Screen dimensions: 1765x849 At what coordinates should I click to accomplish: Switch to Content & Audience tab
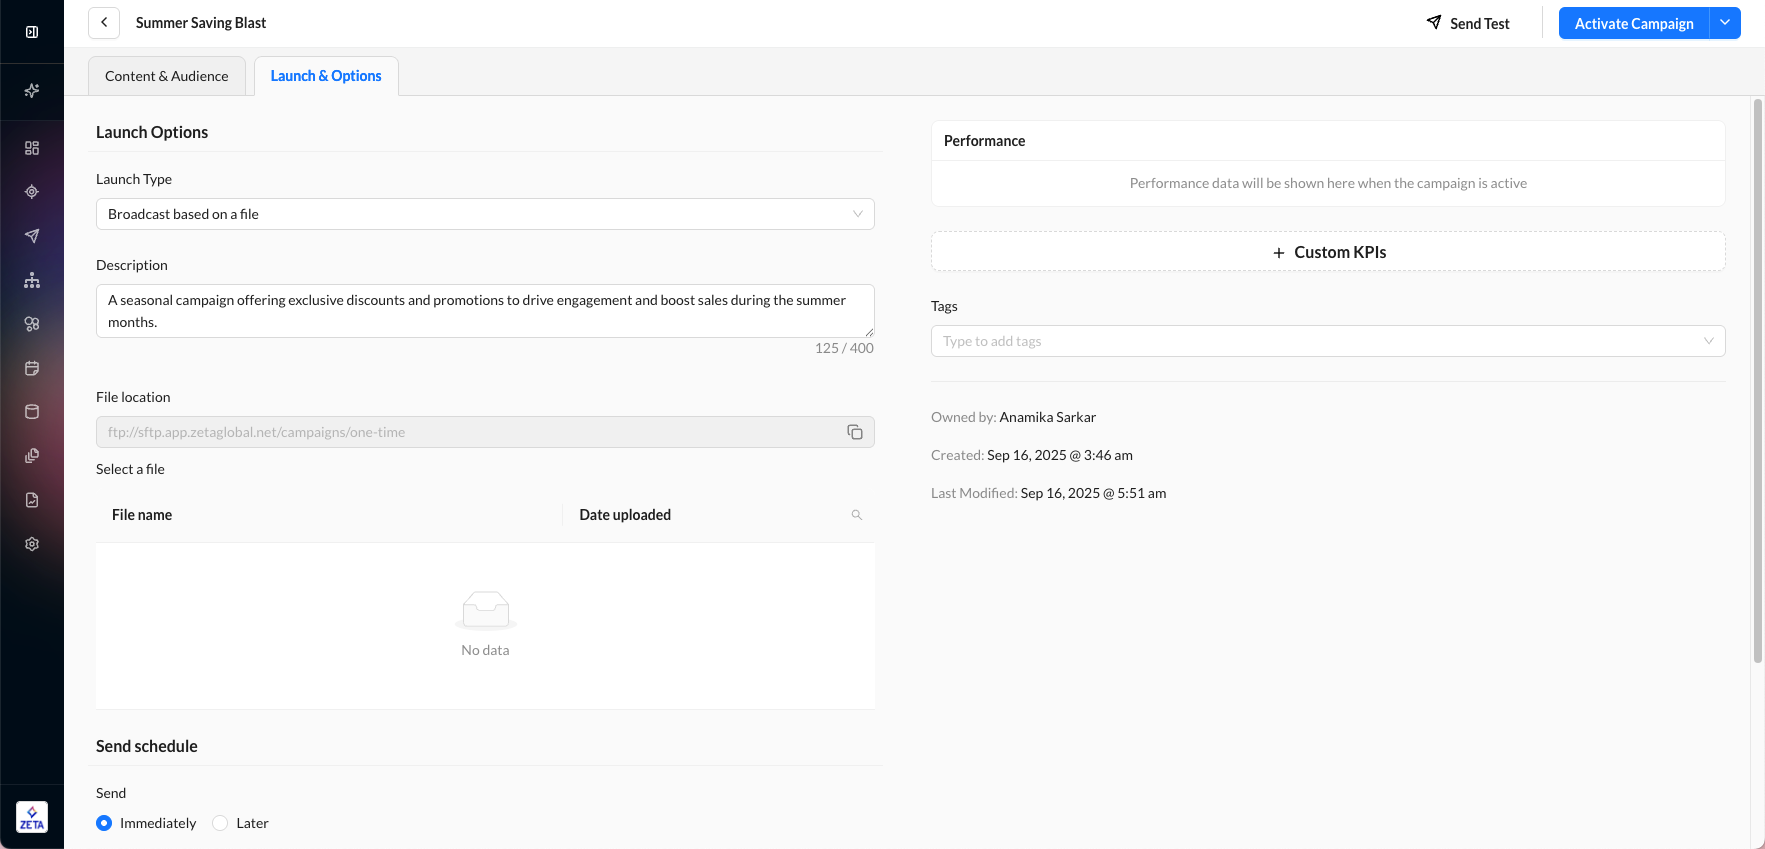[167, 76]
